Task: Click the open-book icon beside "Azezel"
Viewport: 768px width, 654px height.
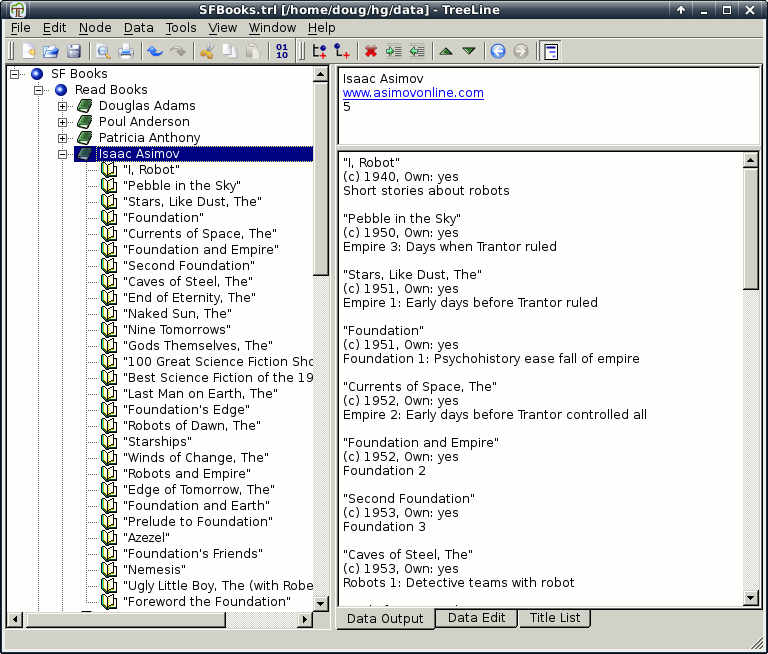Action: click(109, 537)
